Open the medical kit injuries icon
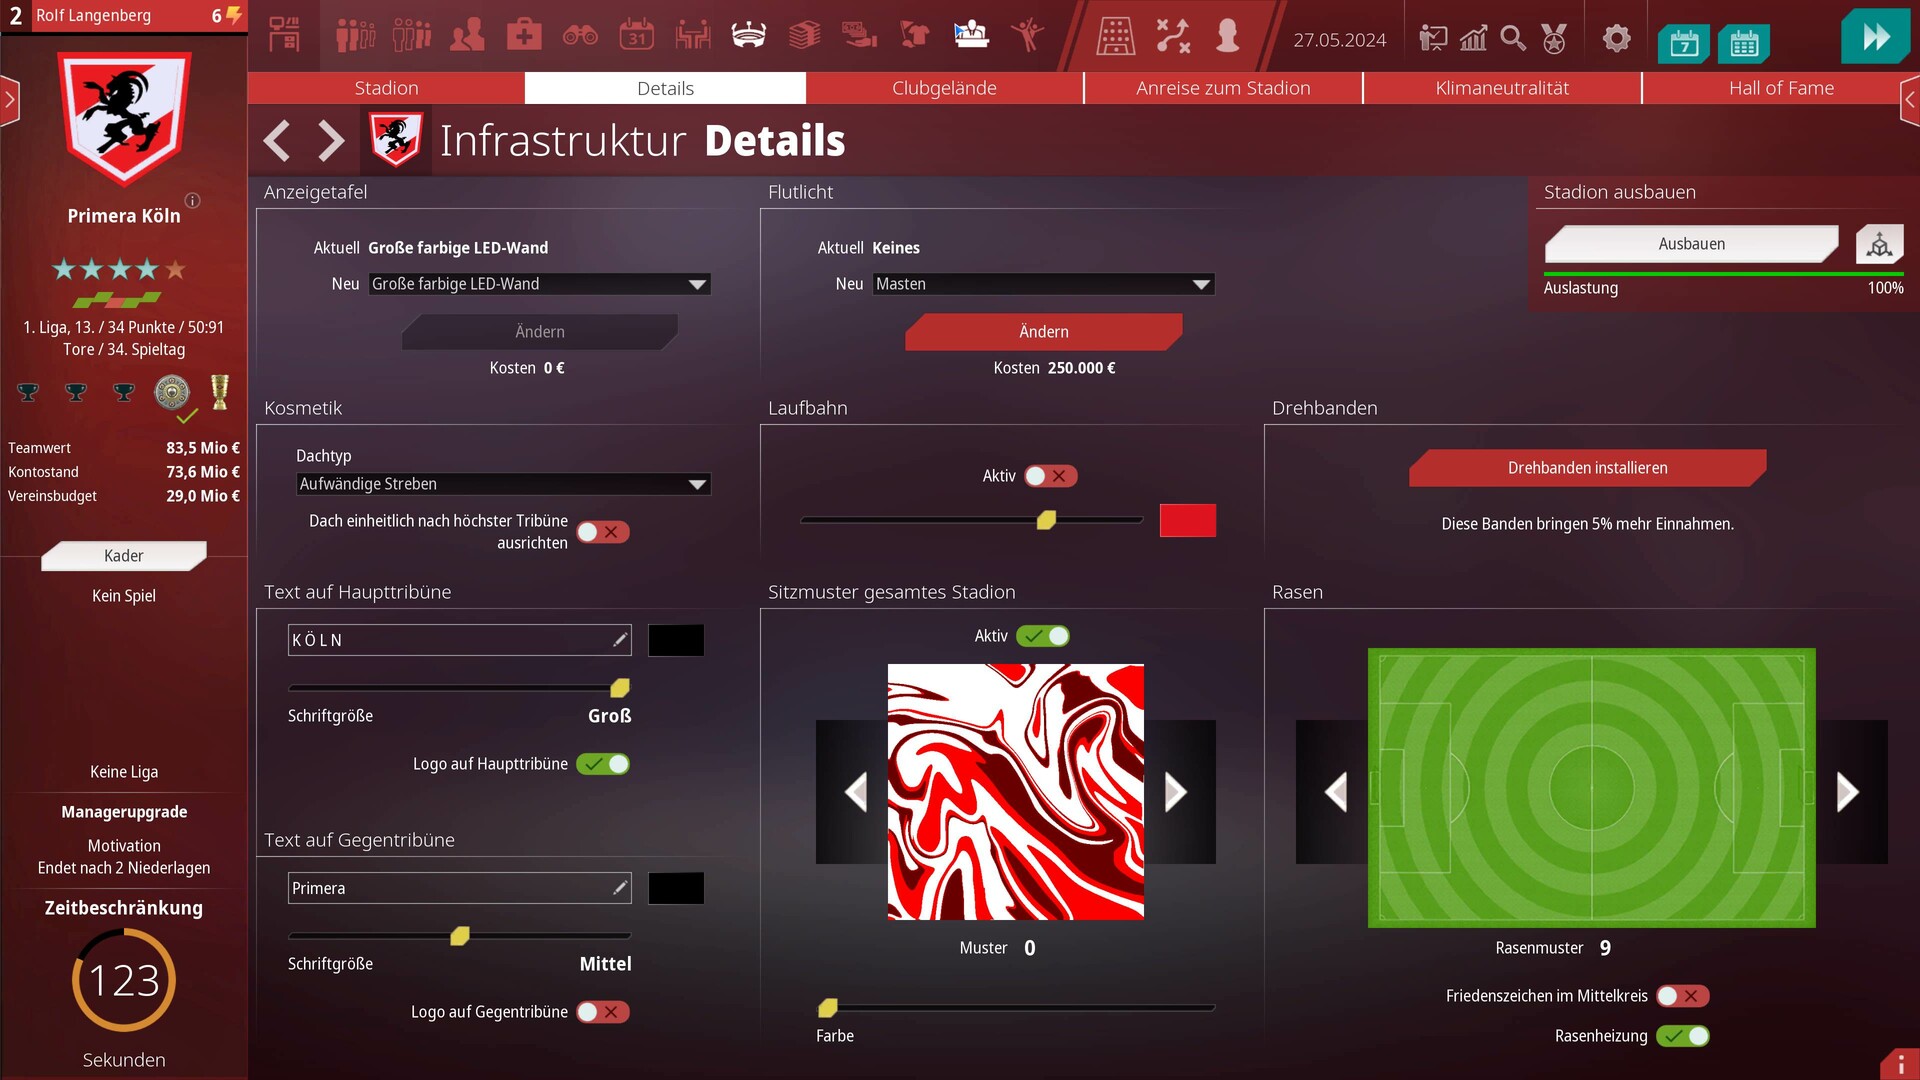The height and width of the screenshot is (1080, 1920). [523, 37]
